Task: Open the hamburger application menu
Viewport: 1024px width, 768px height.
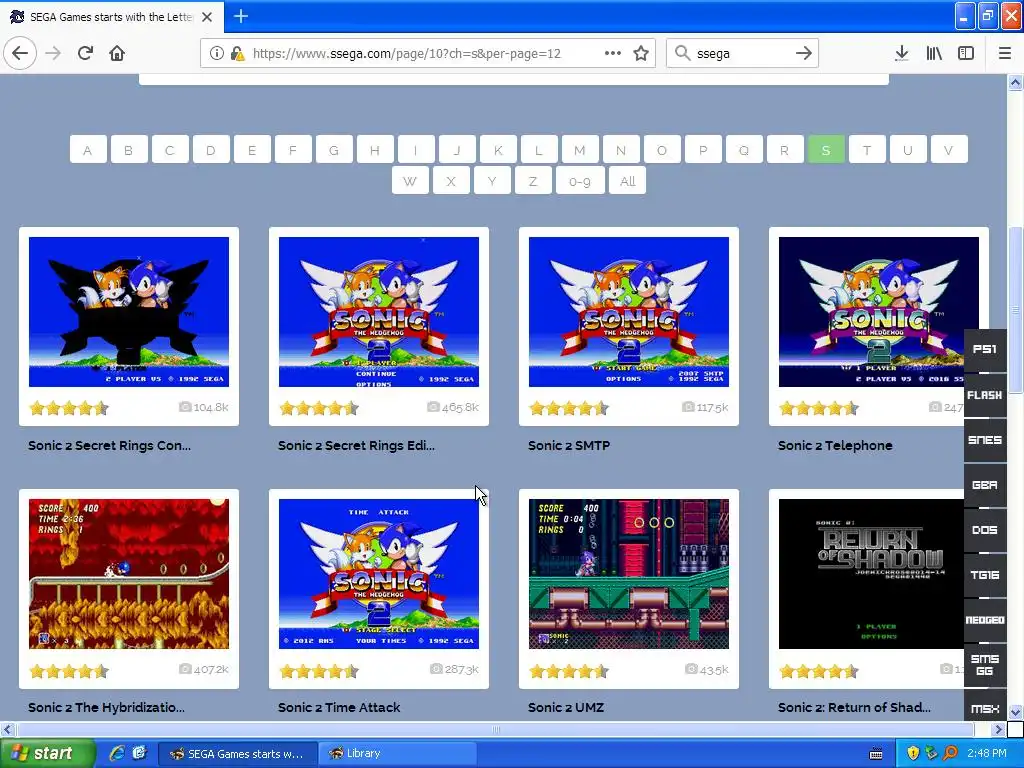Action: point(1004,53)
